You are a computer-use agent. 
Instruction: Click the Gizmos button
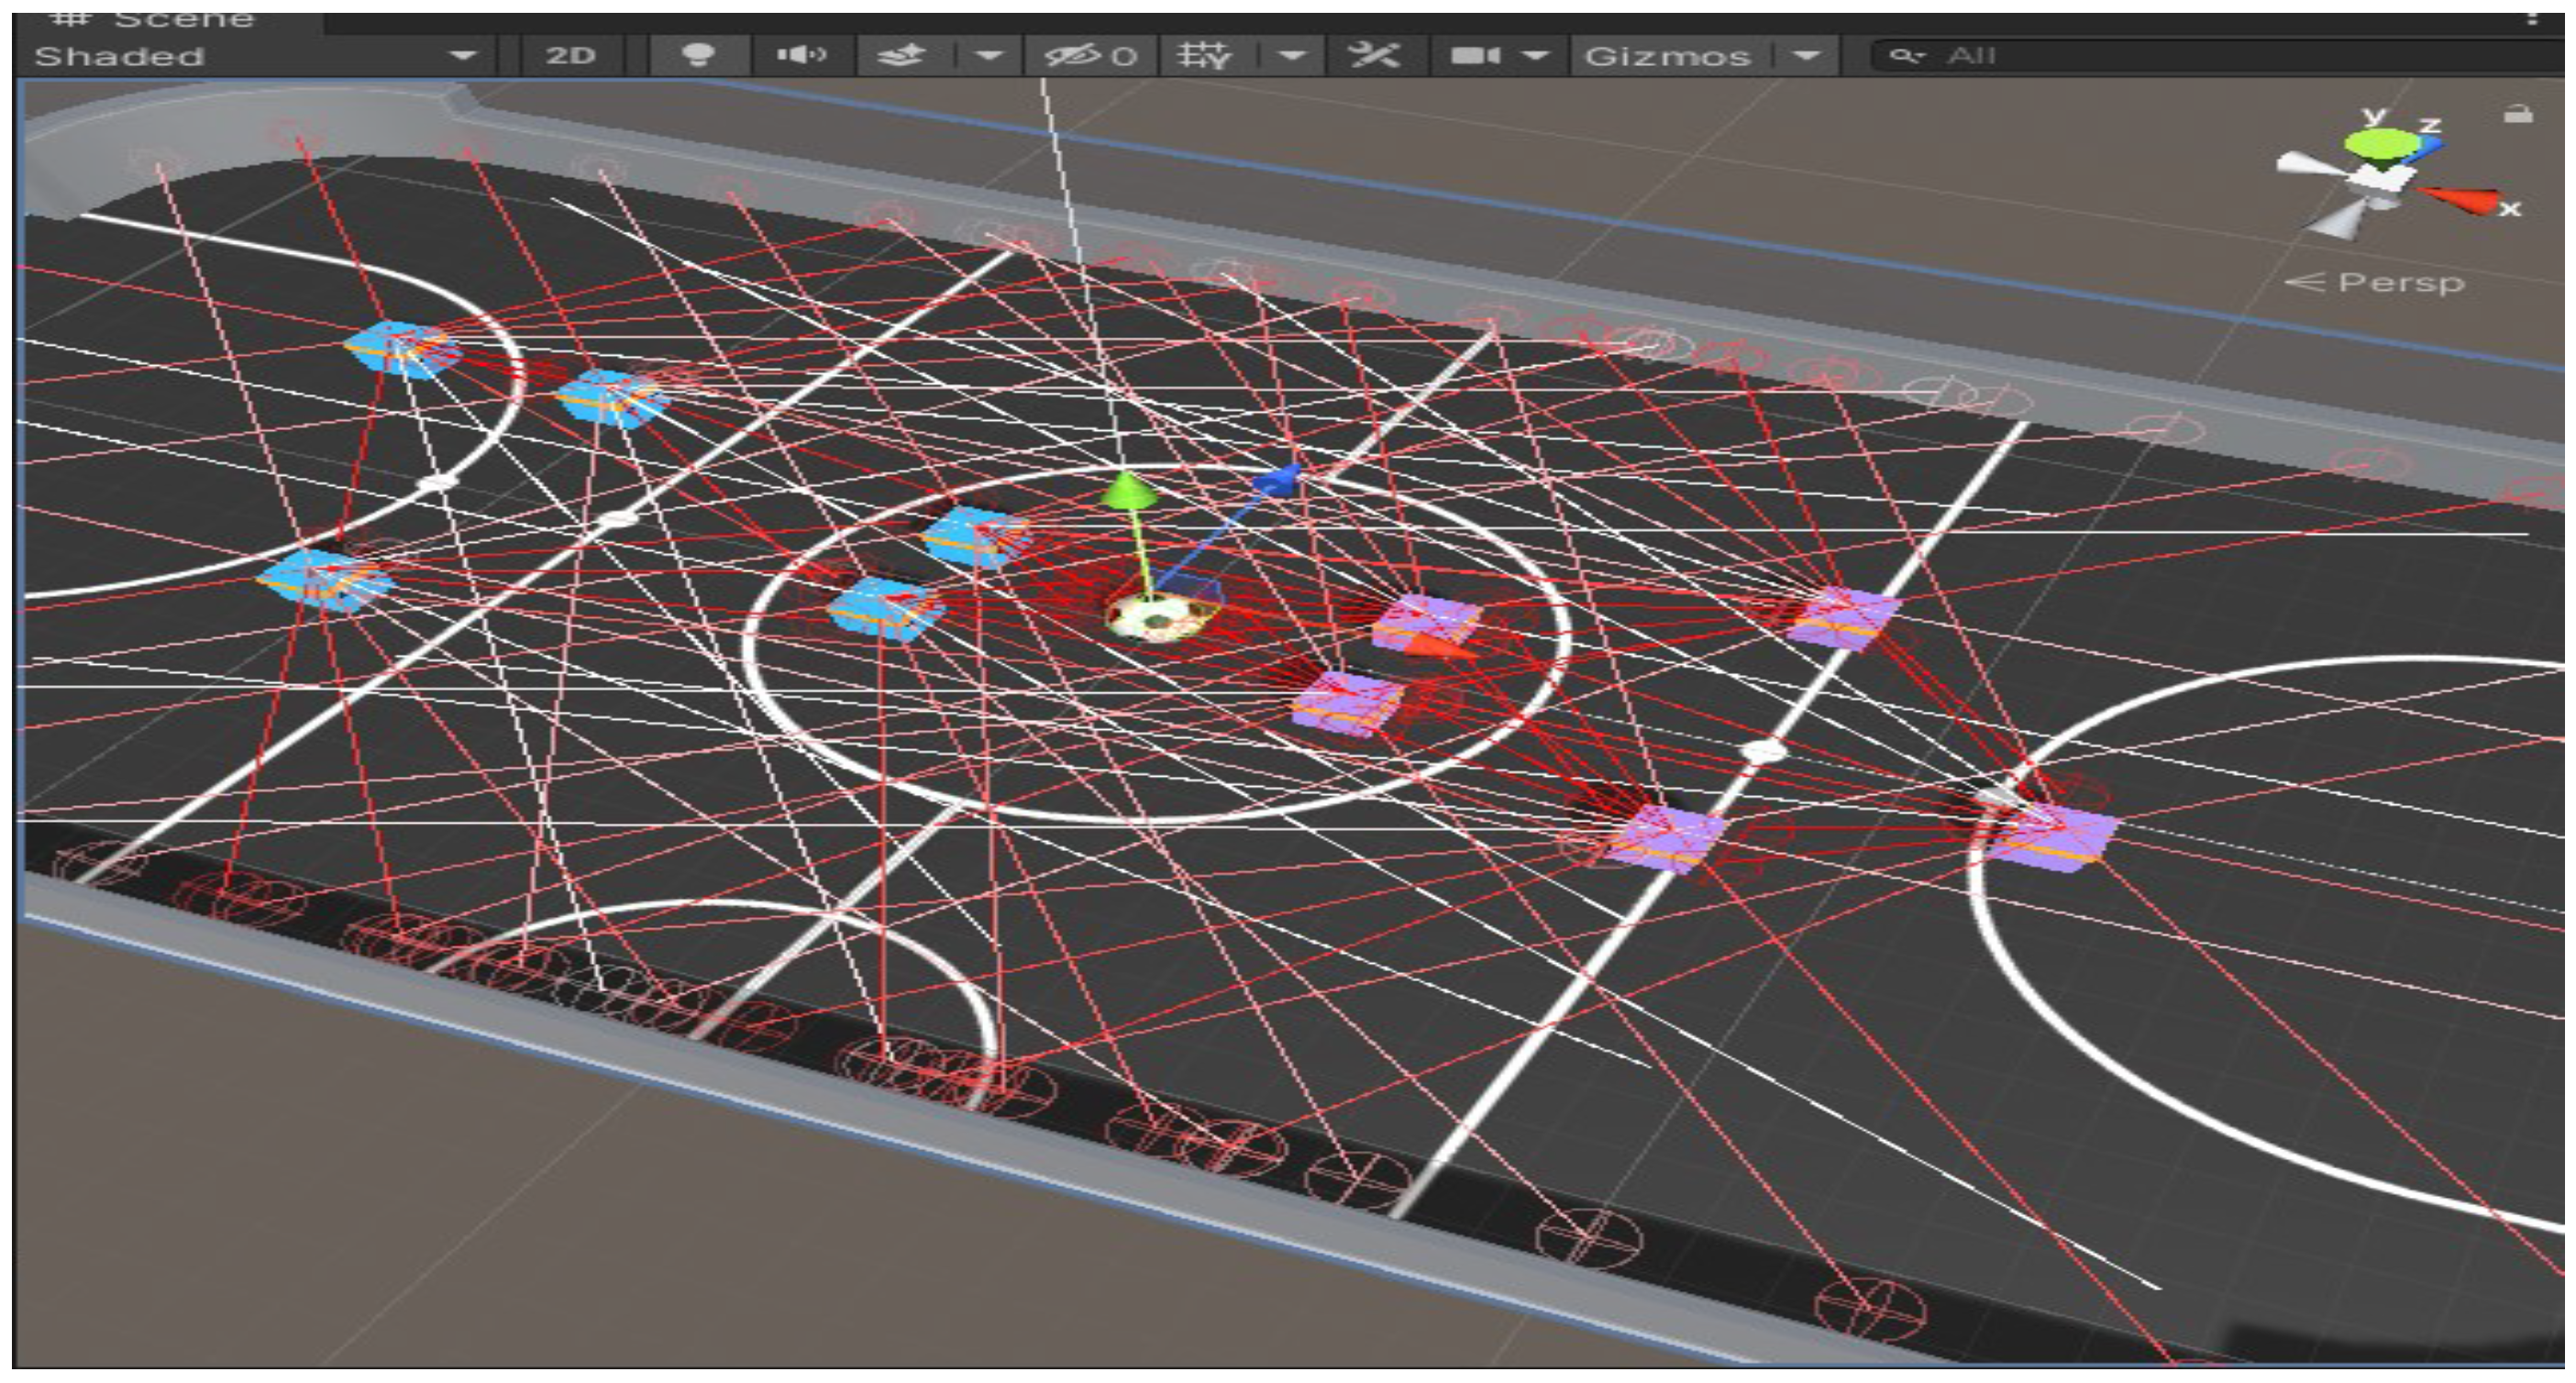[1667, 56]
